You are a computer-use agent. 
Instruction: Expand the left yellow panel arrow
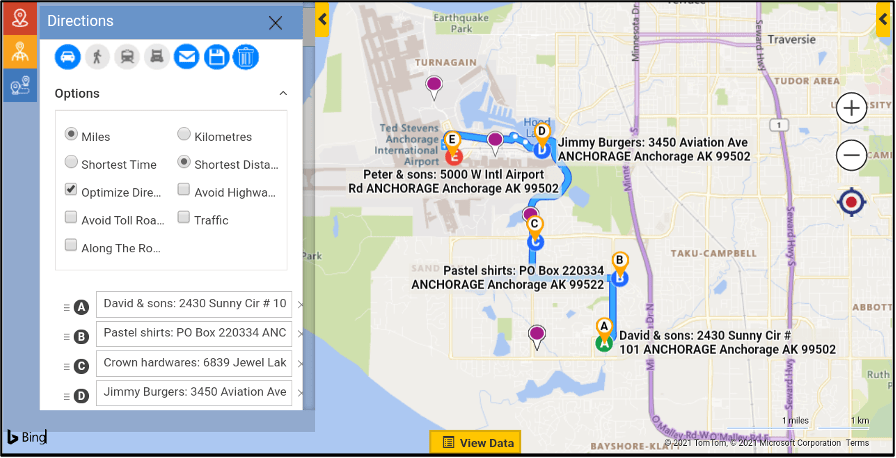pyautogui.click(x=322, y=19)
